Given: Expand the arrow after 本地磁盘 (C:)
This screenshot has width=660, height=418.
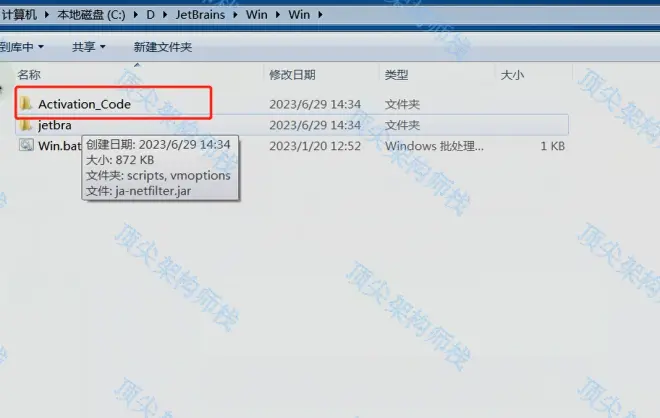Looking at the screenshot, I should point(136,15).
